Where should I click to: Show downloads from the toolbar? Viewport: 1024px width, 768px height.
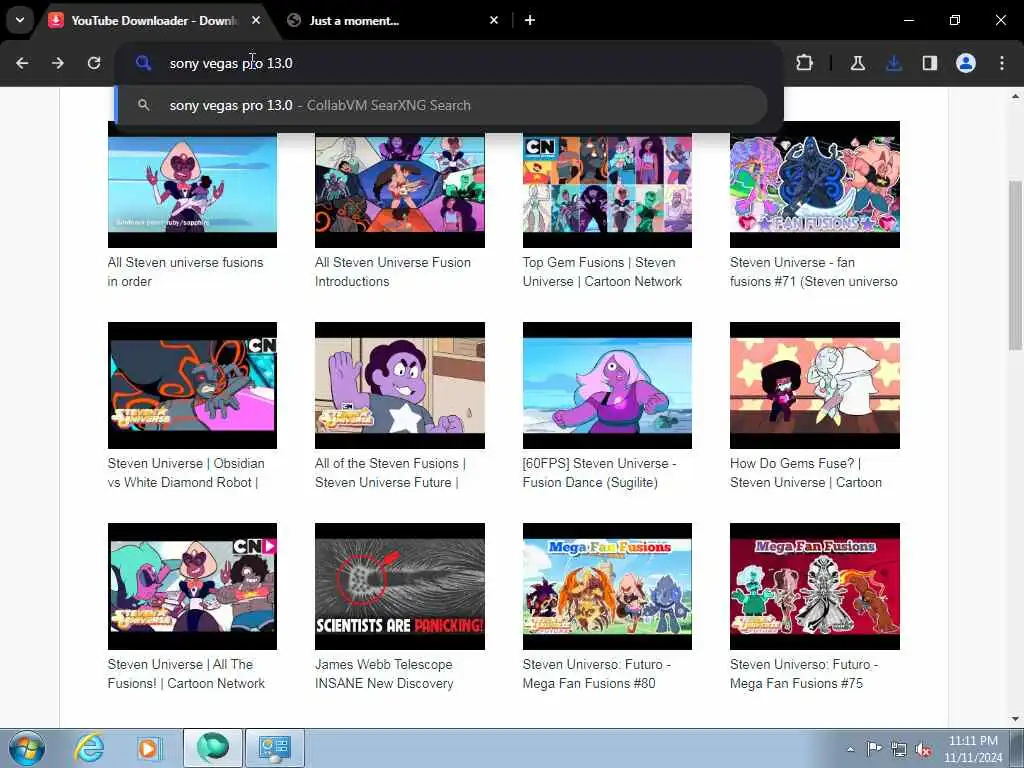tap(893, 63)
